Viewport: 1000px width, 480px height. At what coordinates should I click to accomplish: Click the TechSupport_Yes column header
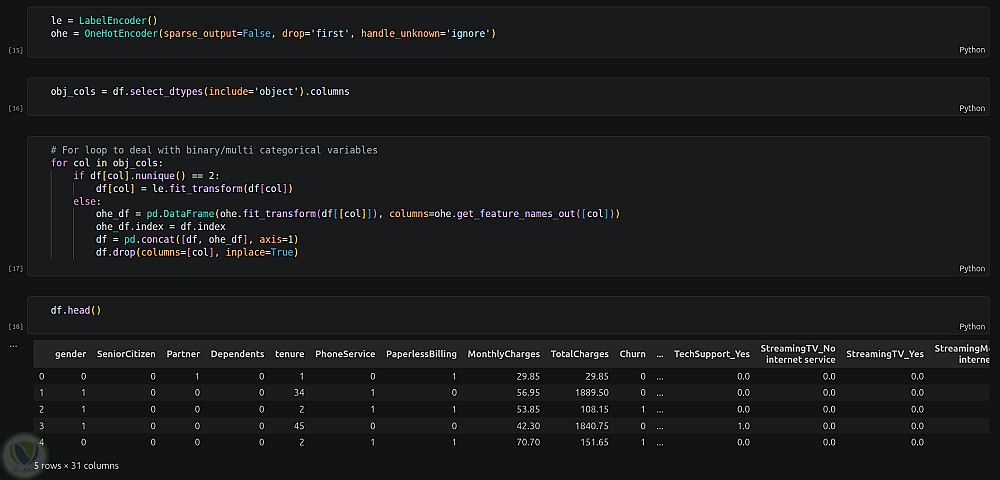[711, 354]
